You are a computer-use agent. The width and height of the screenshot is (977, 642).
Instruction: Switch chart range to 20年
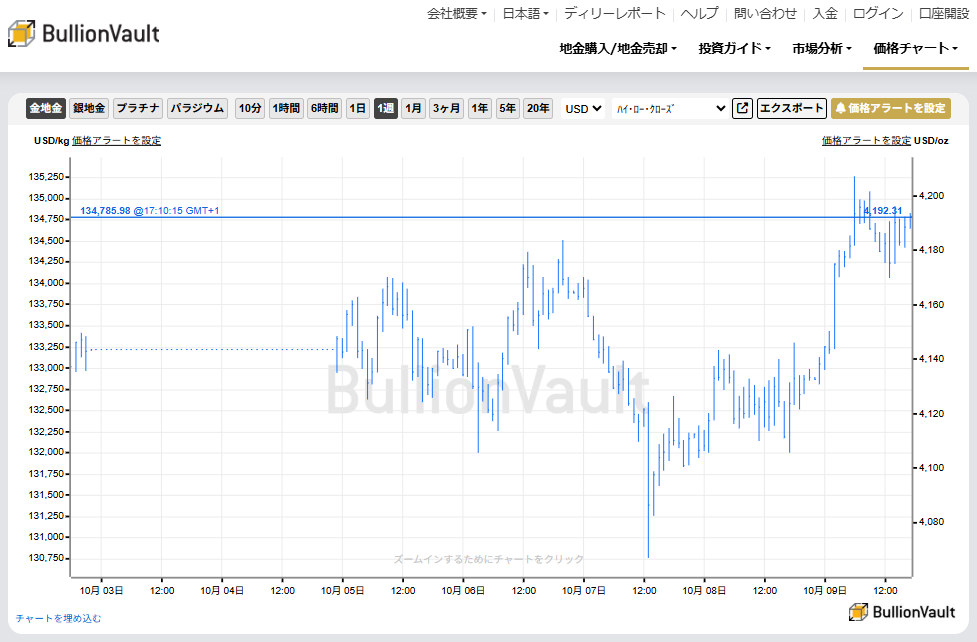click(x=538, y=108)
